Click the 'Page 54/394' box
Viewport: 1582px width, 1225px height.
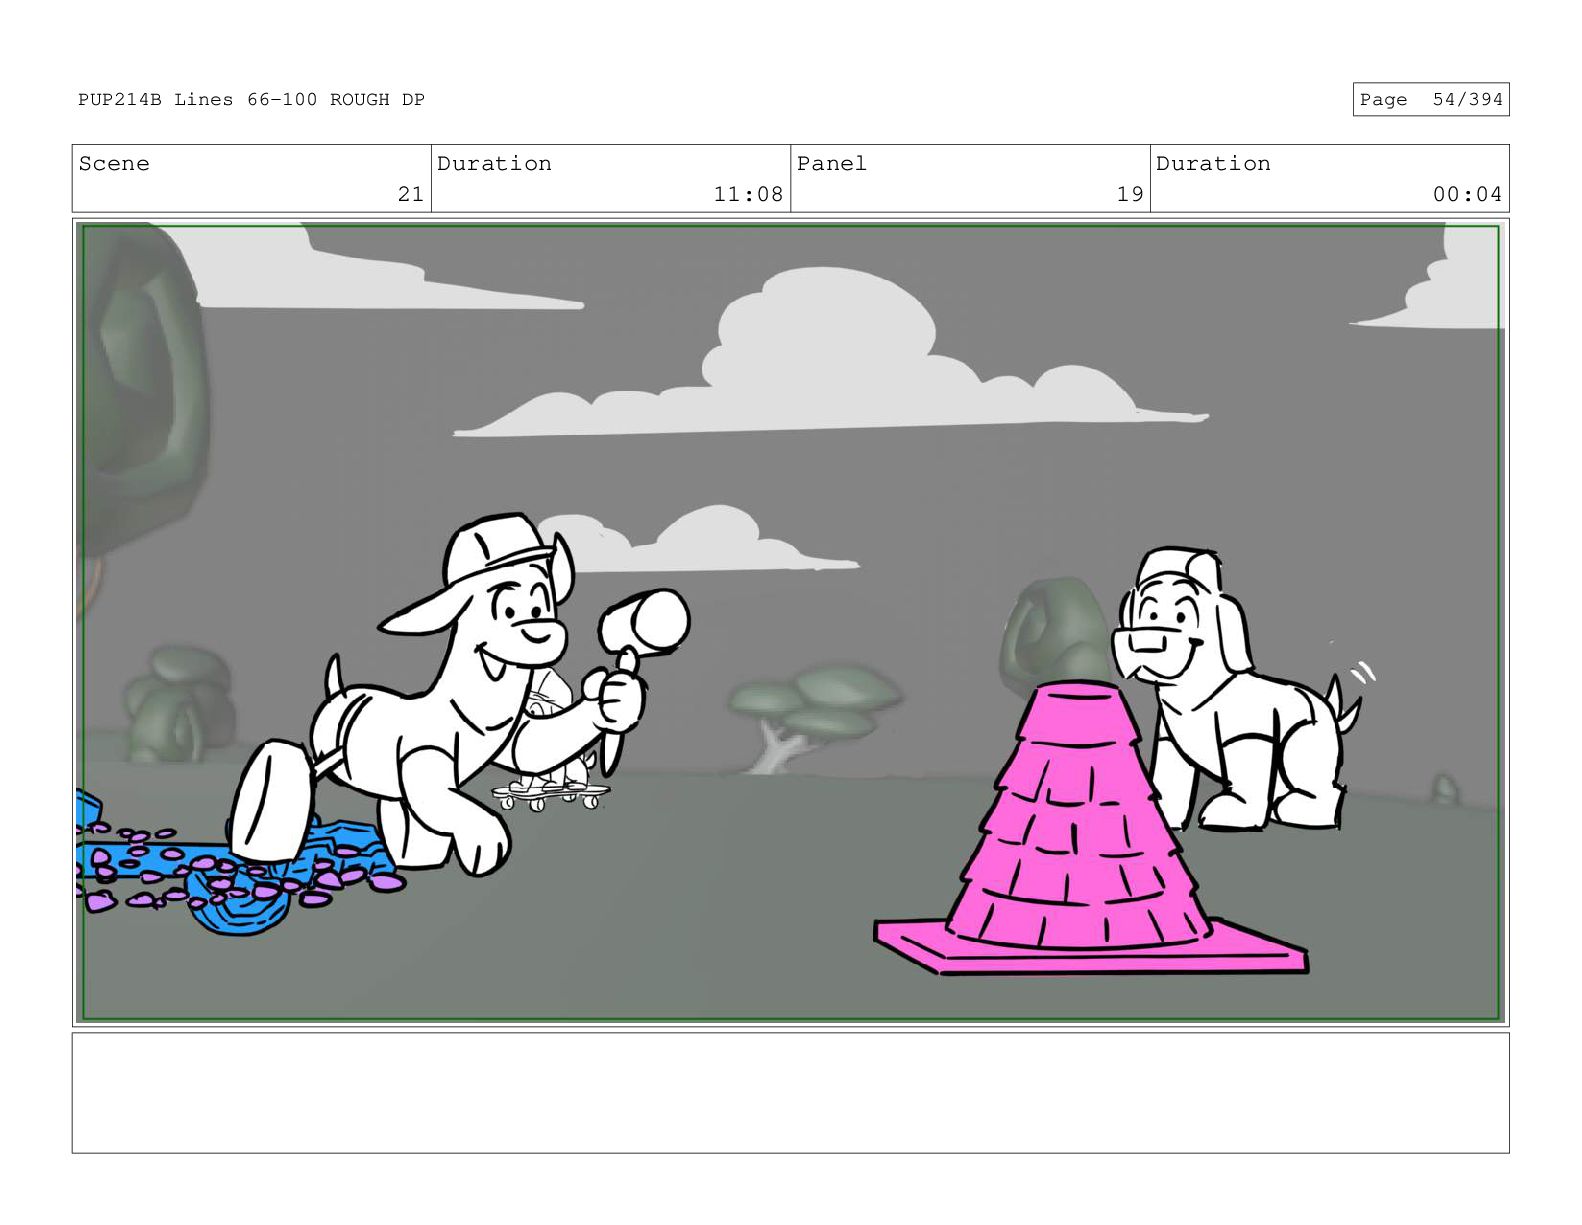1430,99
